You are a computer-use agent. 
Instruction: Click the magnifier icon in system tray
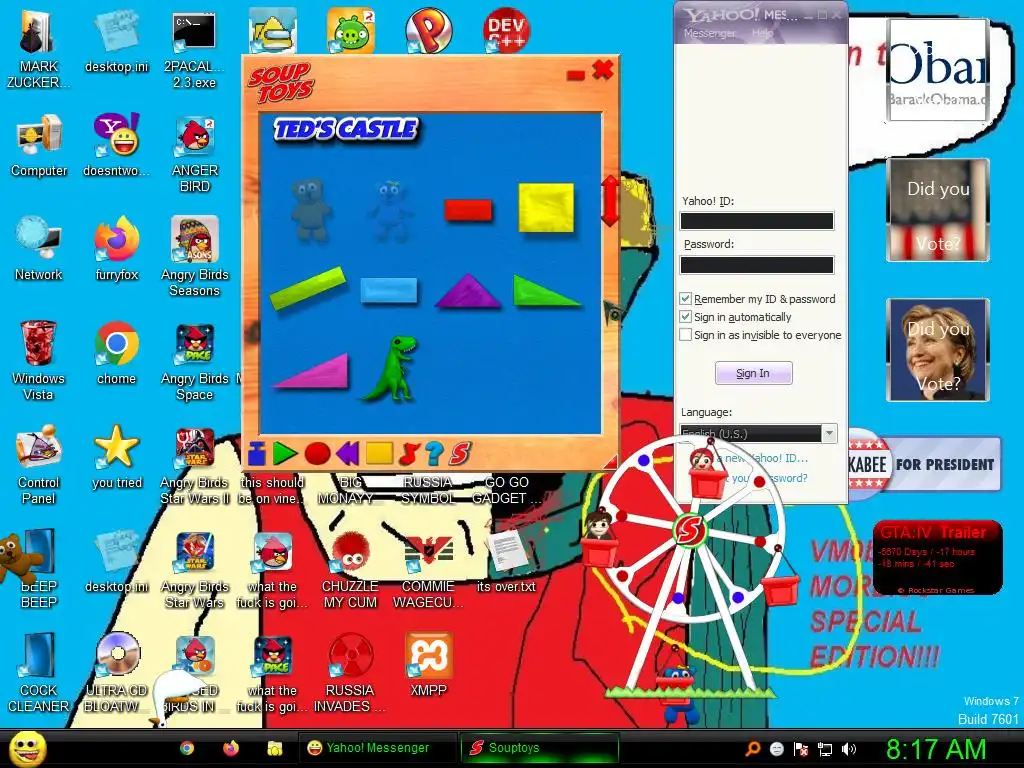pyautogui.click(x=753, y=749)
